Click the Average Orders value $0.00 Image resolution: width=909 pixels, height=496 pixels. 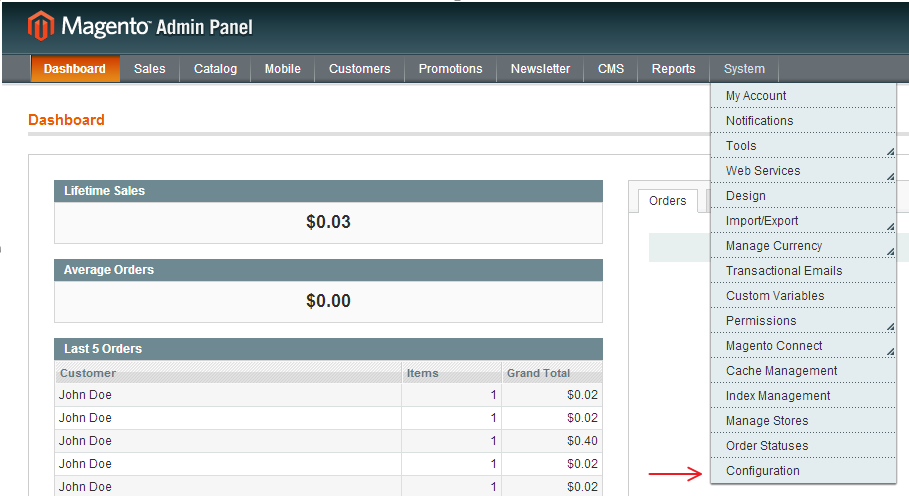pyautogui.click(x=328, y=301)
